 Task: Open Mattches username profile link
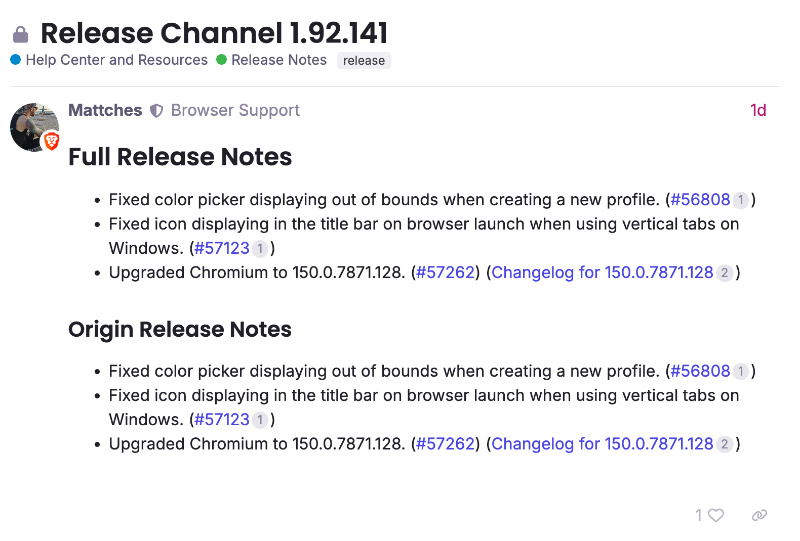(105, 110)
